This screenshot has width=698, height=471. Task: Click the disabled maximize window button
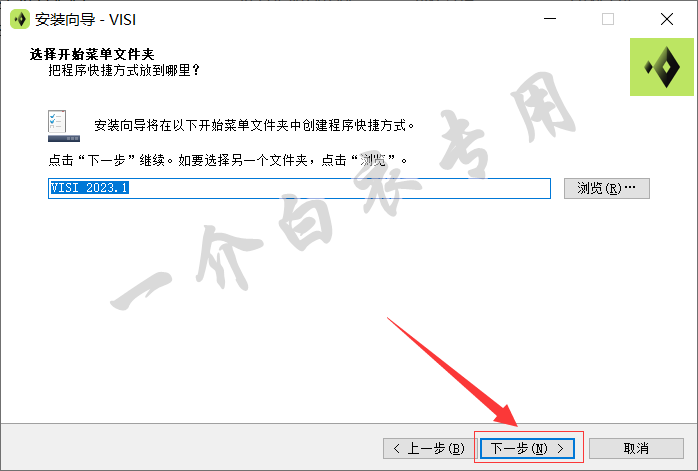coord(608,19)
